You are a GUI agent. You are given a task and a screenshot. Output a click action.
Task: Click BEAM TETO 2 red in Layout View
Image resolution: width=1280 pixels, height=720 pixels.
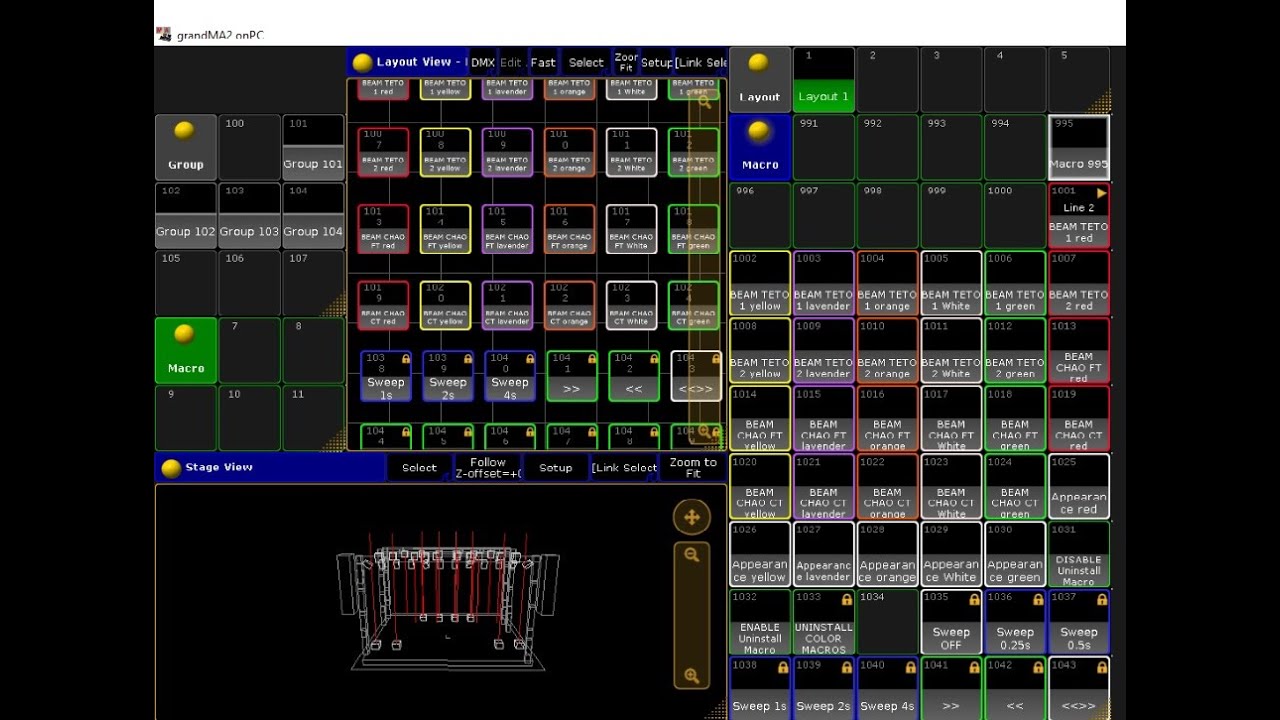point(384,152)
